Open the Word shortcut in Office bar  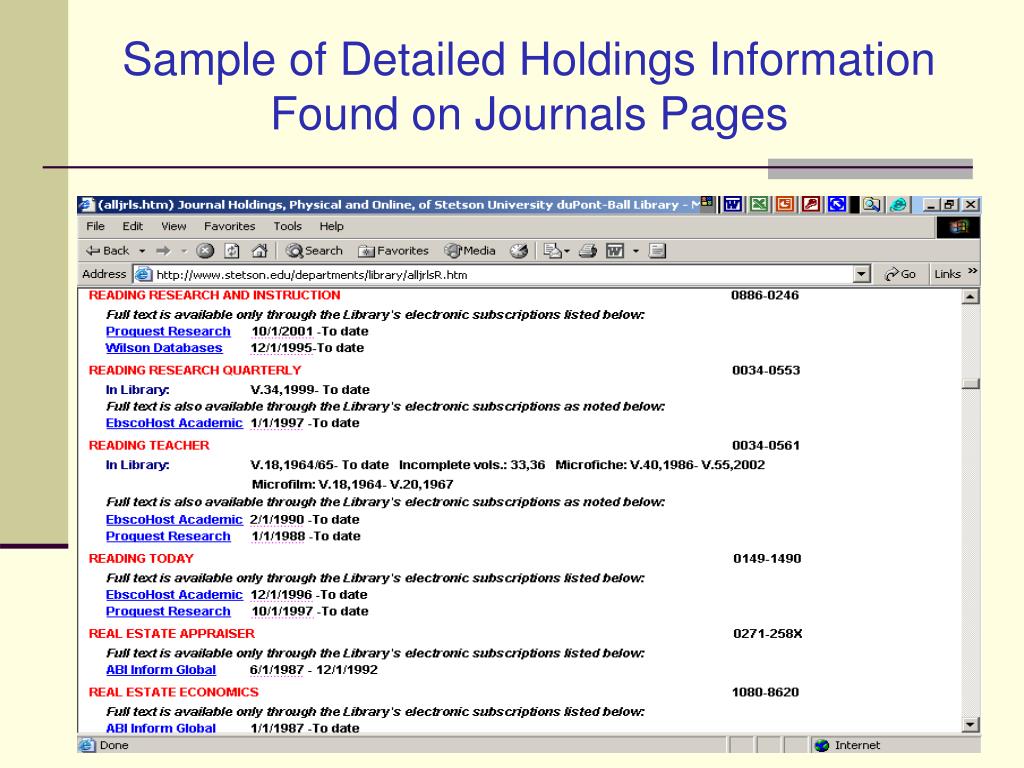pos(733,205)
